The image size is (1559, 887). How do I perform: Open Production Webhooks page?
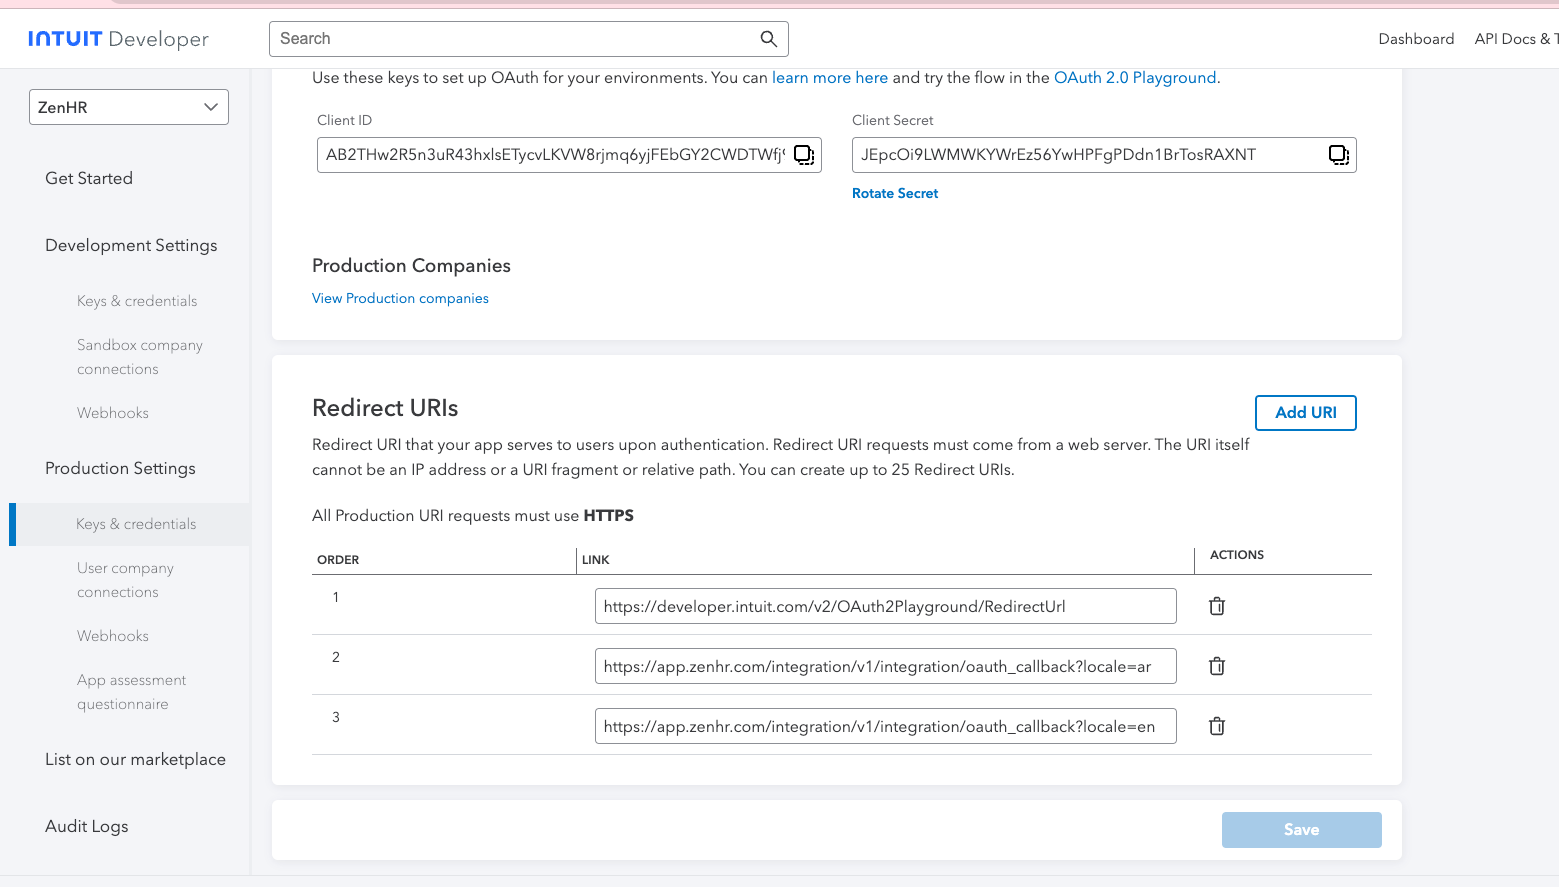click(x=113, y=636)
